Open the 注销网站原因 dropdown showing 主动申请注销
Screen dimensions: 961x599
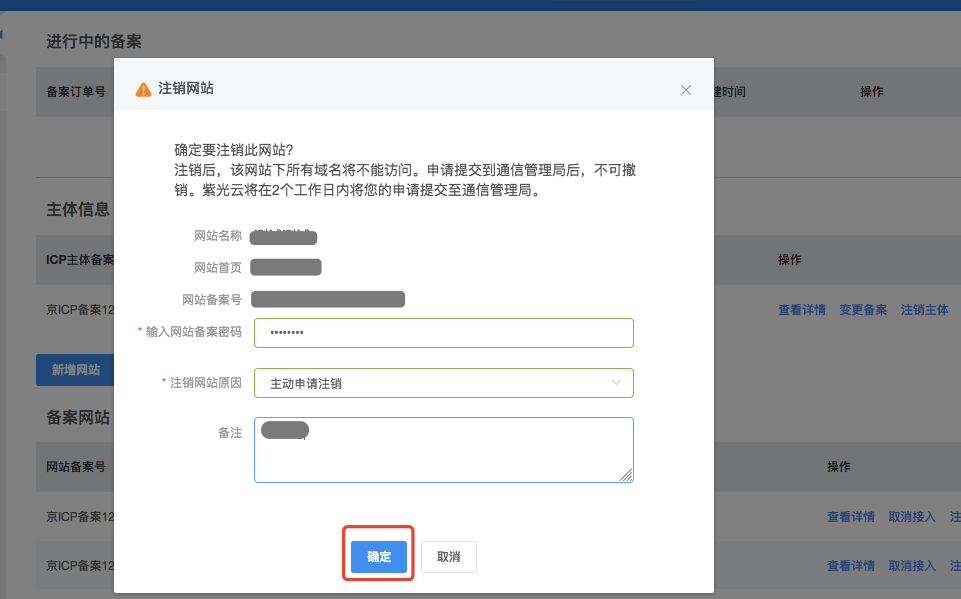(443, 383)
